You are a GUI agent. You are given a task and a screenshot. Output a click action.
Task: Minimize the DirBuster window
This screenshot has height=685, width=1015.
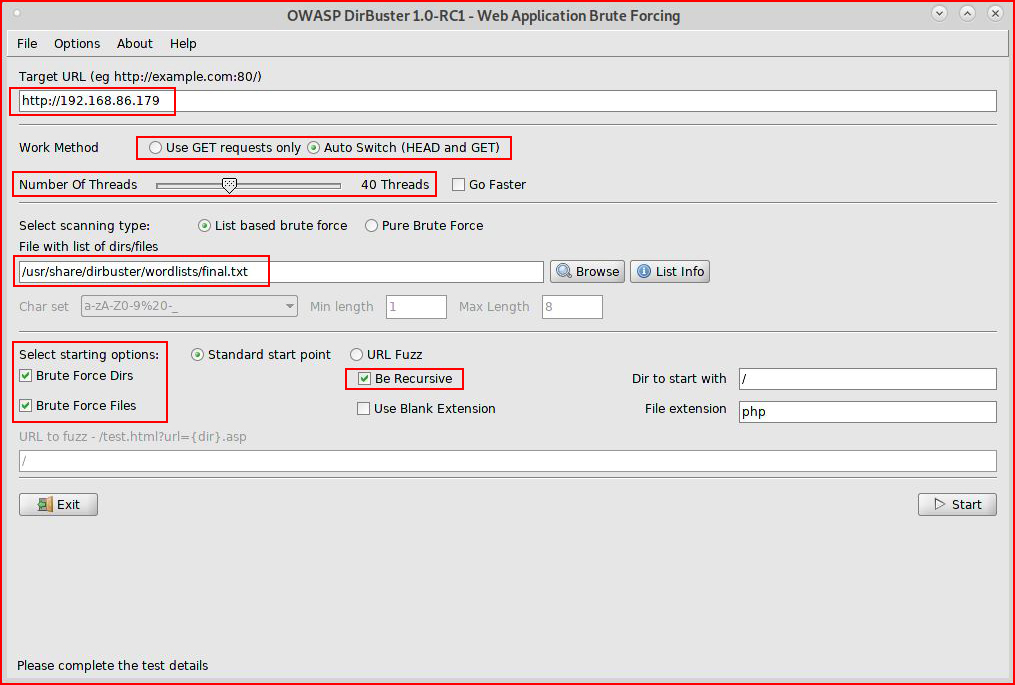coord(939,13)
